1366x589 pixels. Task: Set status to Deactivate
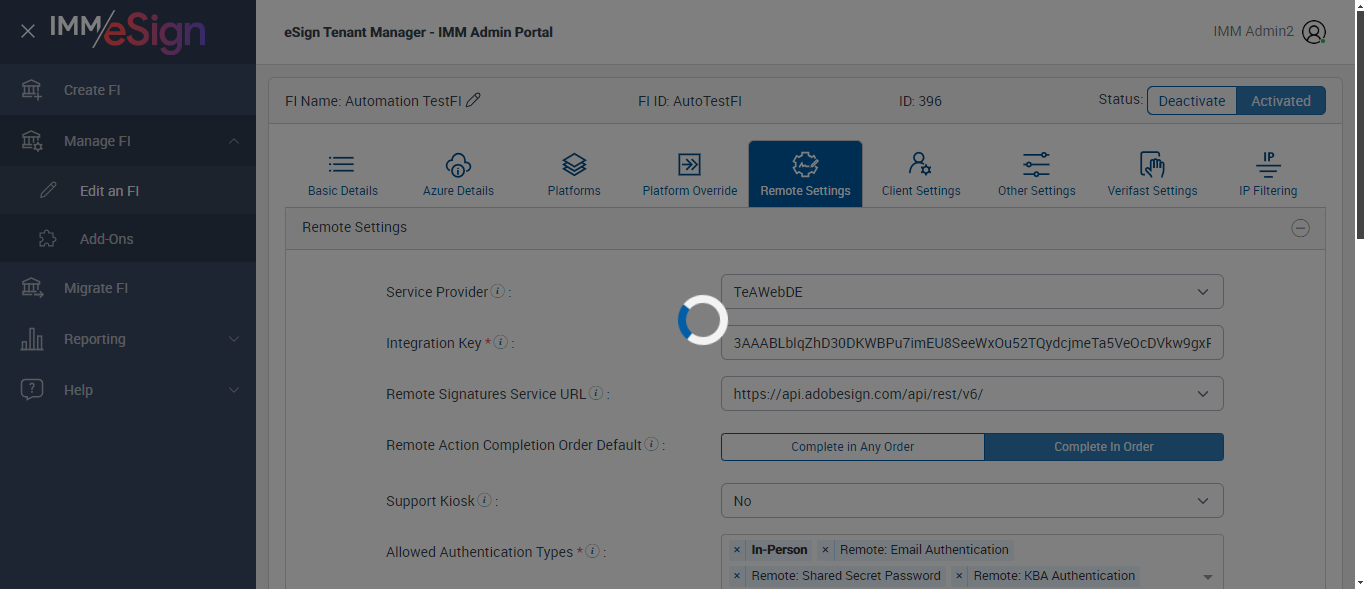point(1192,101)
